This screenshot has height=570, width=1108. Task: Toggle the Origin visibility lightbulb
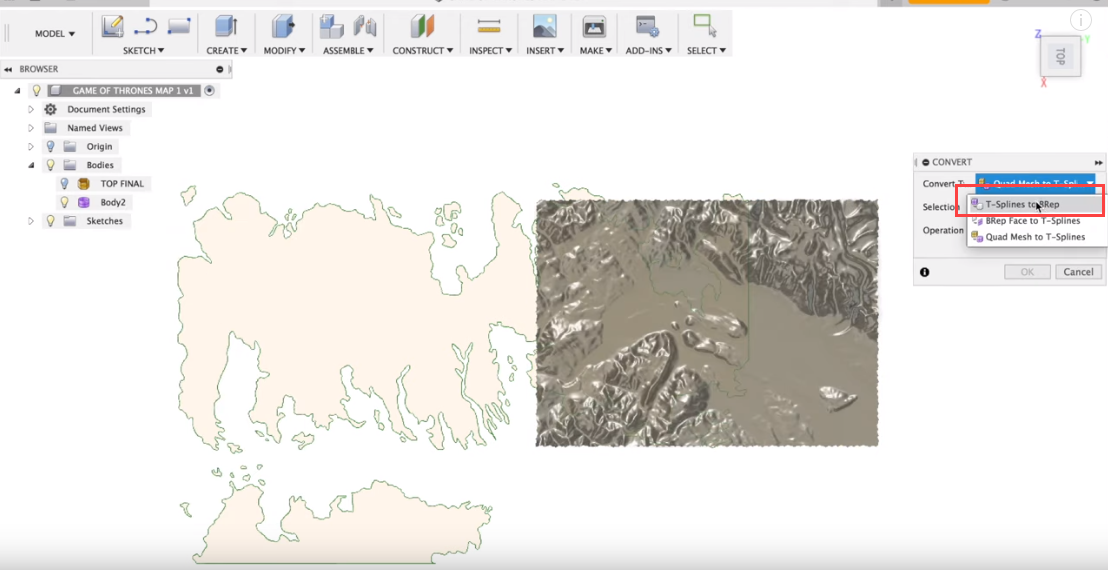tap(50, 146)
